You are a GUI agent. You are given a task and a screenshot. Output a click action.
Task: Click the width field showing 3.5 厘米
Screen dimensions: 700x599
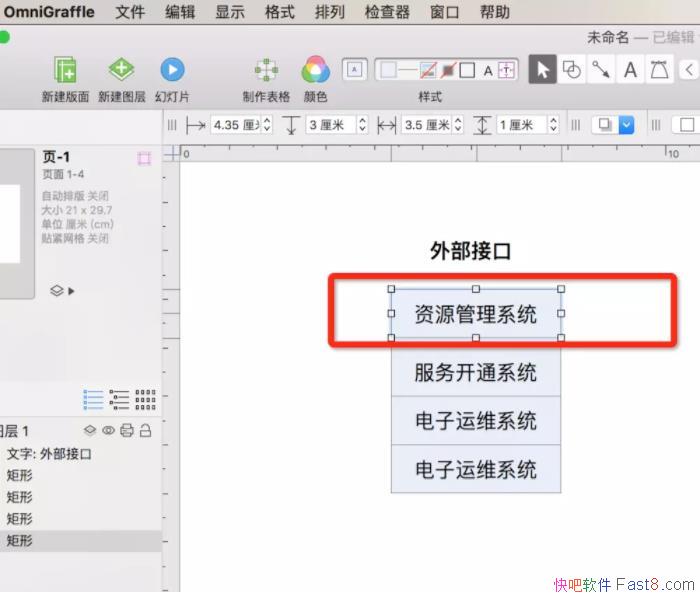(x=427, y=125)
